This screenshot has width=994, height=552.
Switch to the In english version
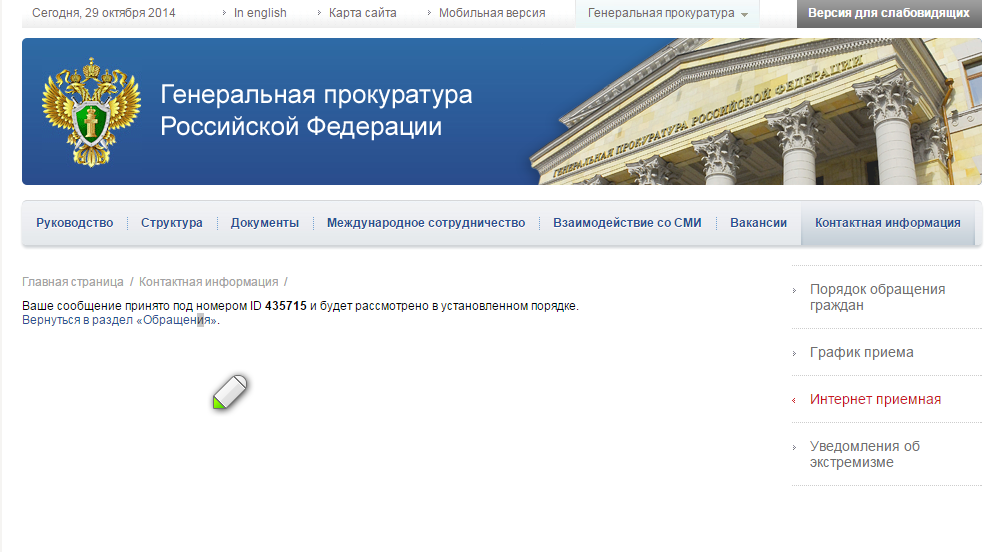pyautogui.click(x=260, y=13)
